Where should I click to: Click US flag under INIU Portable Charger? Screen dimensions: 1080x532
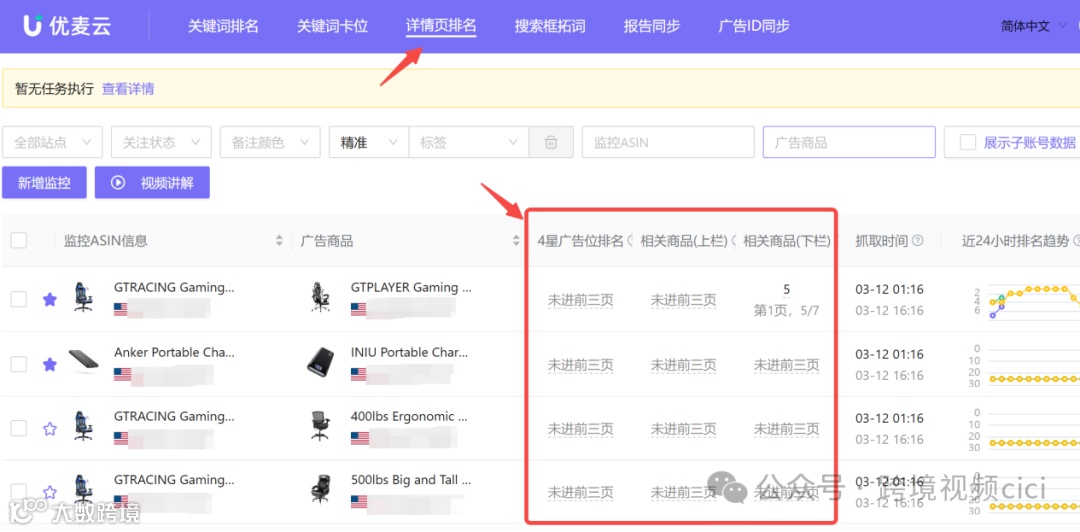(x=358, y=374)
